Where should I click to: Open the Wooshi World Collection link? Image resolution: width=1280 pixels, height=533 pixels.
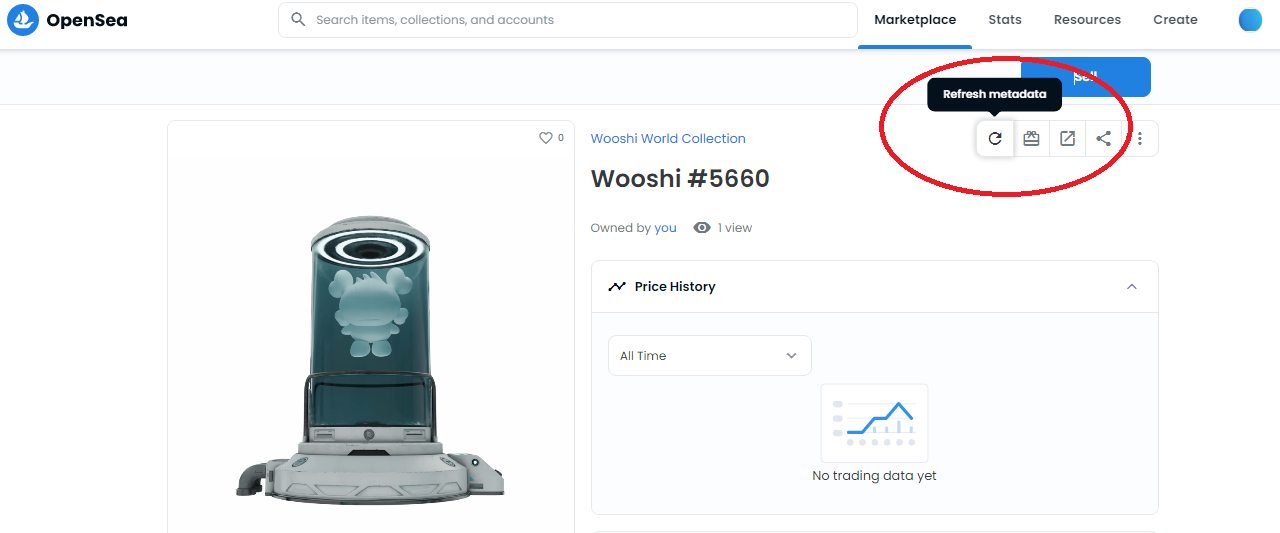coord(668,139)
